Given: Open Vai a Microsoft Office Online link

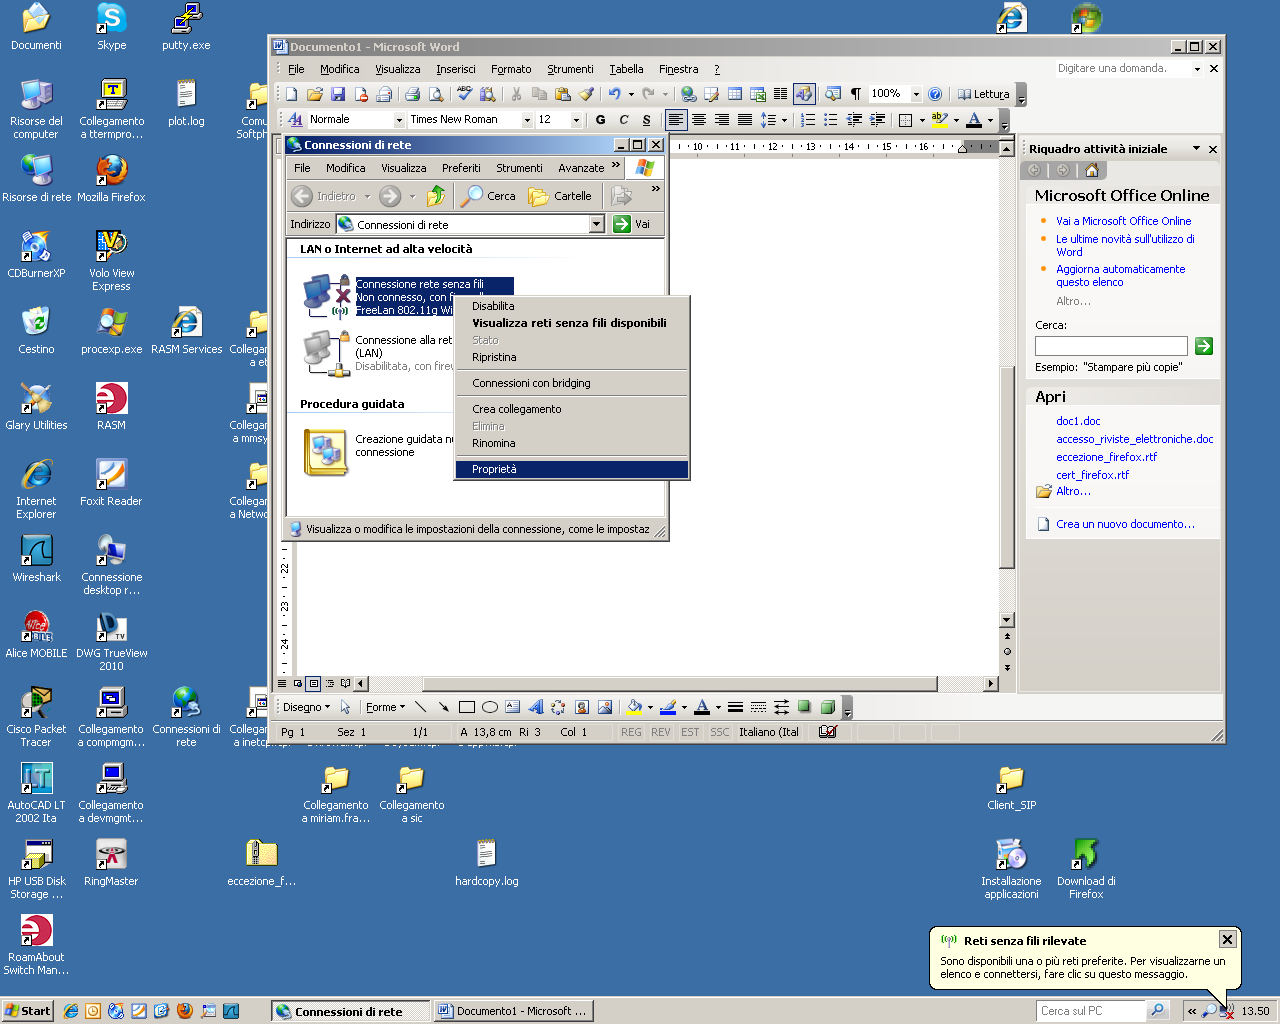Looking at the screenshot, I should tap(1123, 221).
